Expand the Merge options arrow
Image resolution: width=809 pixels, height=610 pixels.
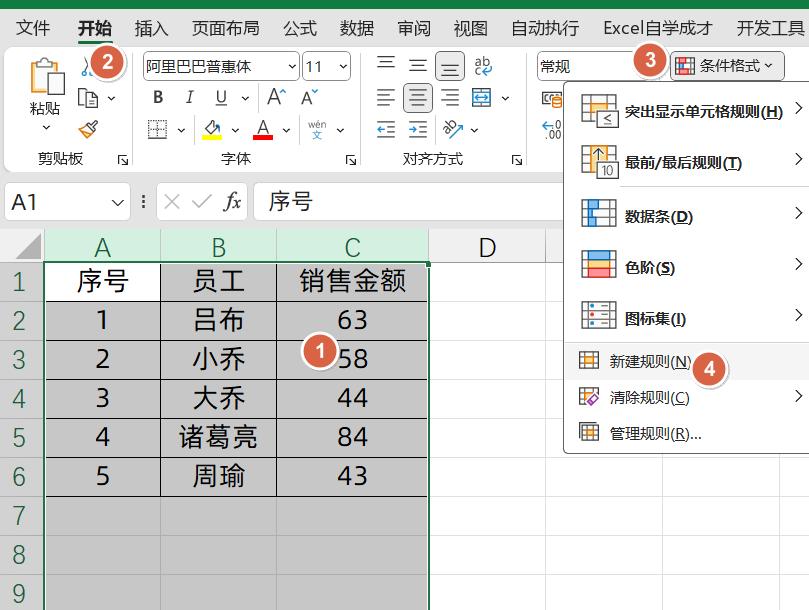pos(506,98)
